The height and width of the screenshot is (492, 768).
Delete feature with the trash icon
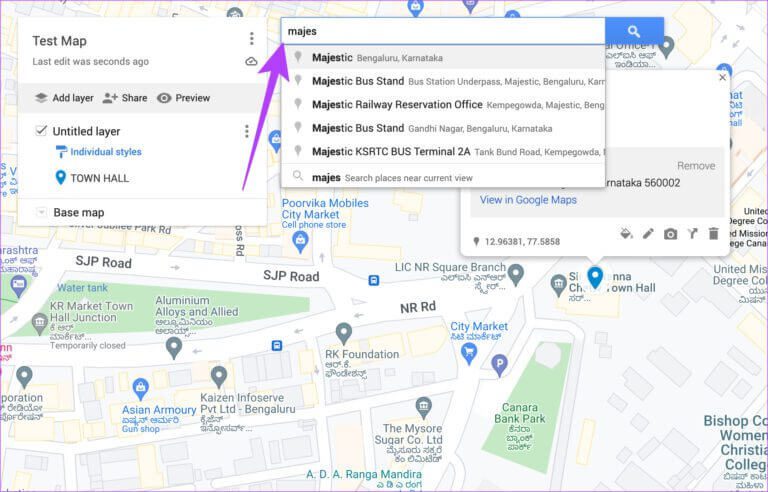click(x=714, y=234)
